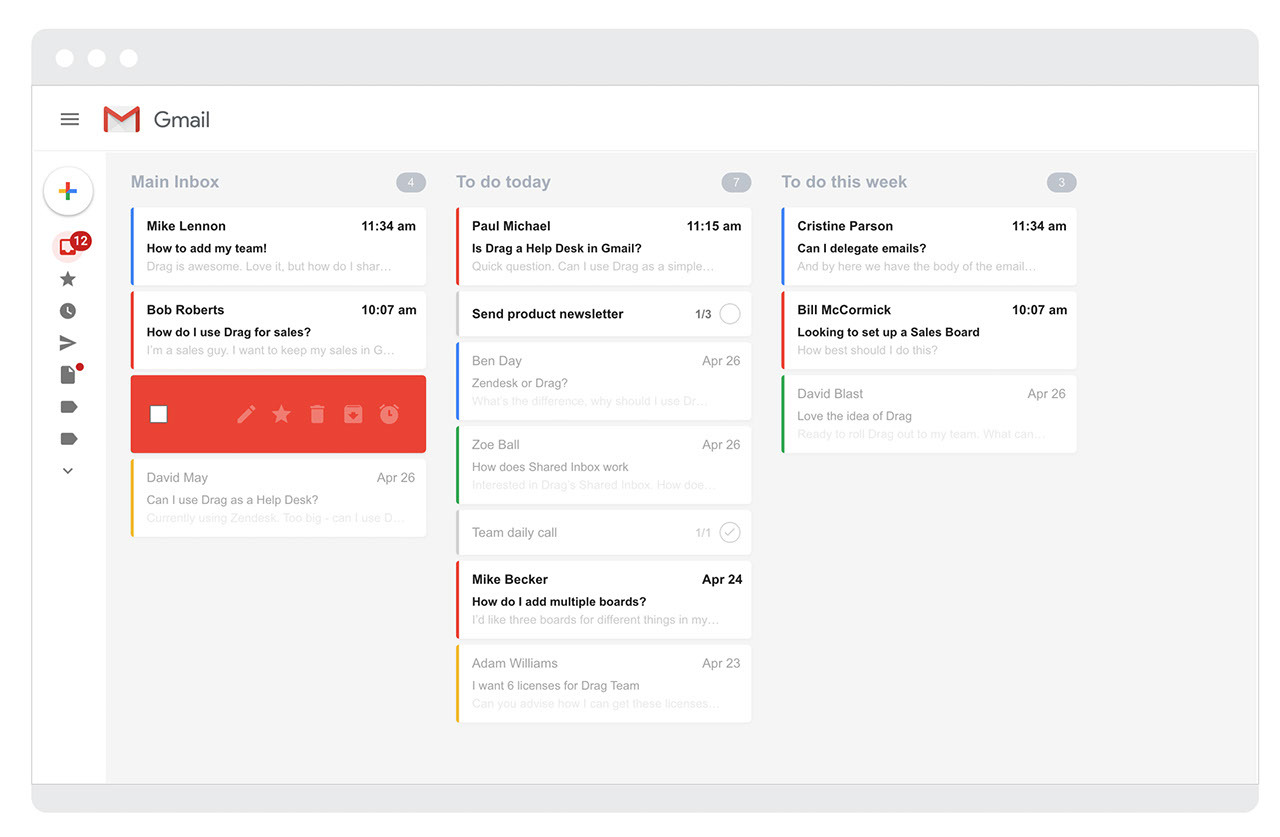This screenshot has height=837, width=1280.
Task: Open Sent arrow icon in sidebar
Action: click(x=68, y=343)
